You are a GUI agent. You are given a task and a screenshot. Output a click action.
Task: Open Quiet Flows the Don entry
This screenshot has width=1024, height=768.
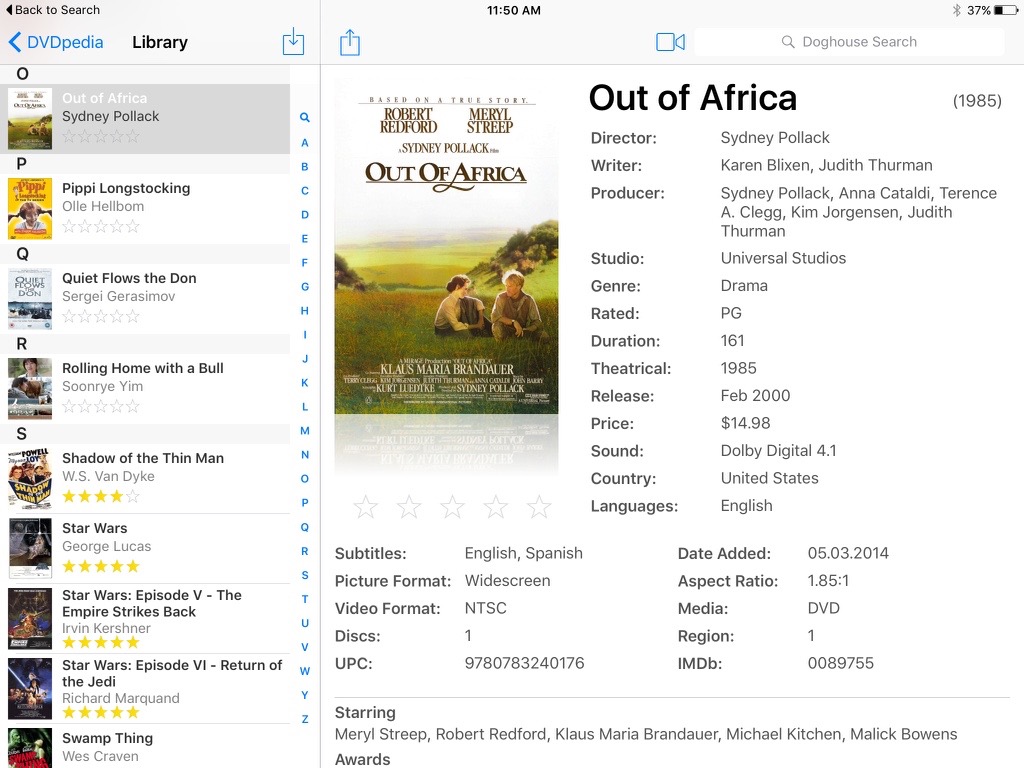(x=145, y=299)
